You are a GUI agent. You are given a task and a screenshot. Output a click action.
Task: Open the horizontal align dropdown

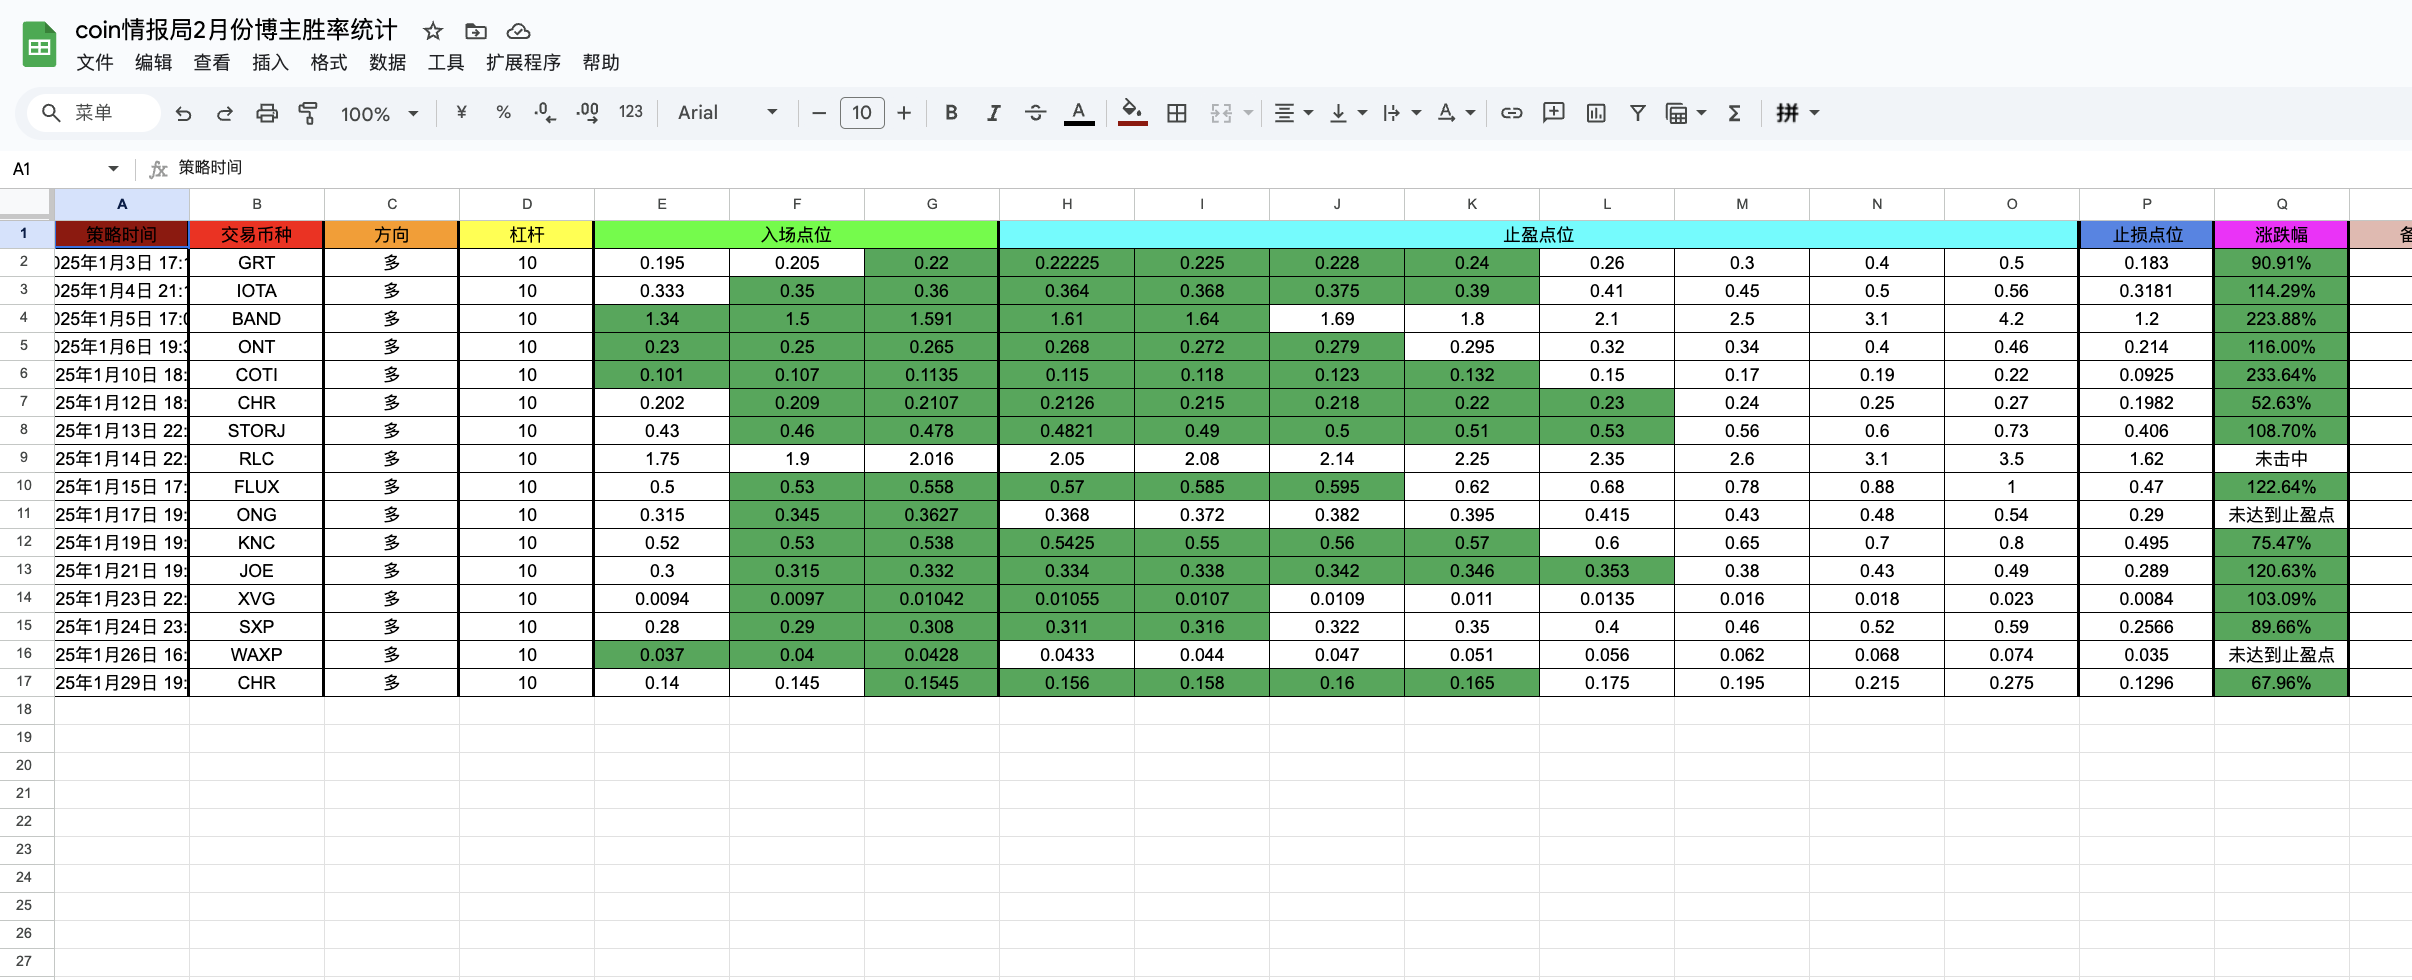pyautogui.click(x=1293, y=113)
